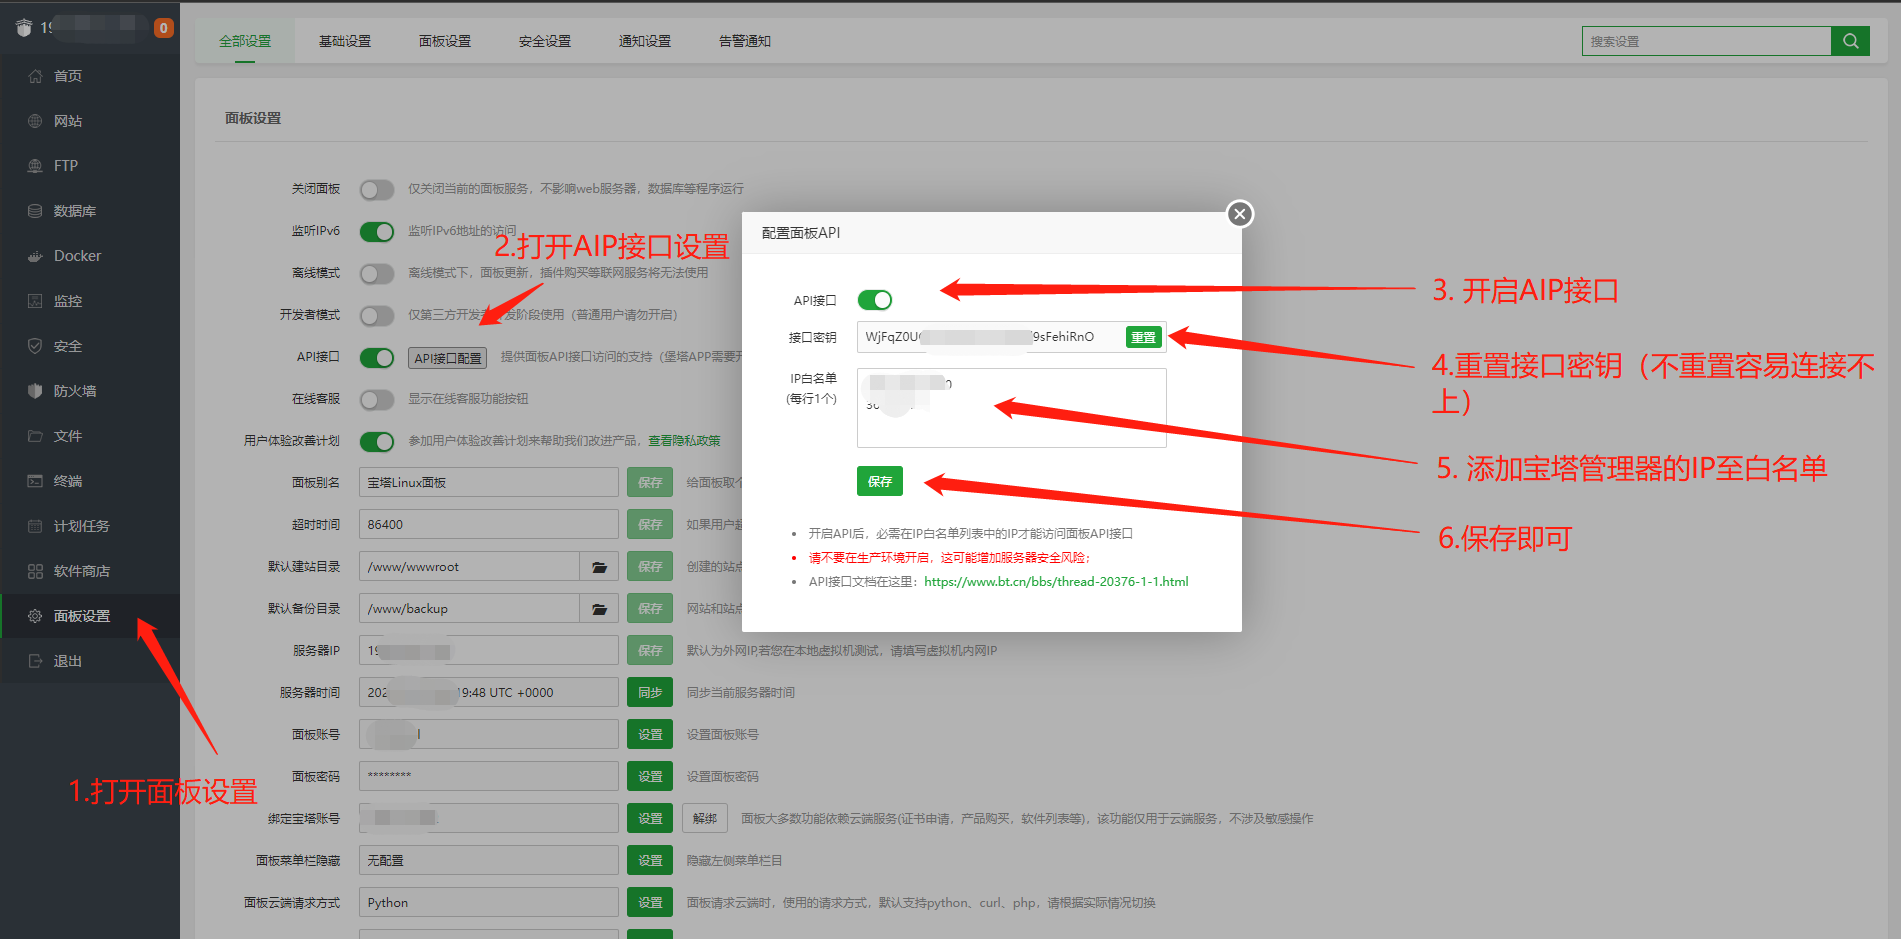1901x939 pixels.
Task: Click 保存 in the API dialog
Action: pos(880,481)
